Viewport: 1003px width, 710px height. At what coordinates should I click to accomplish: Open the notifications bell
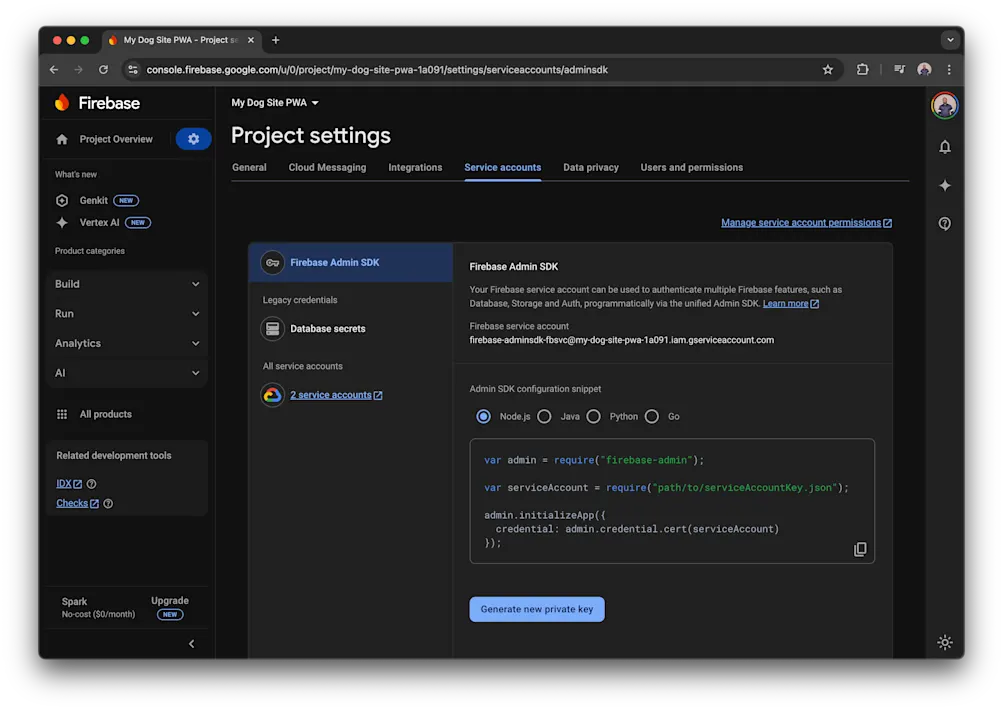[x=944, y=146]
